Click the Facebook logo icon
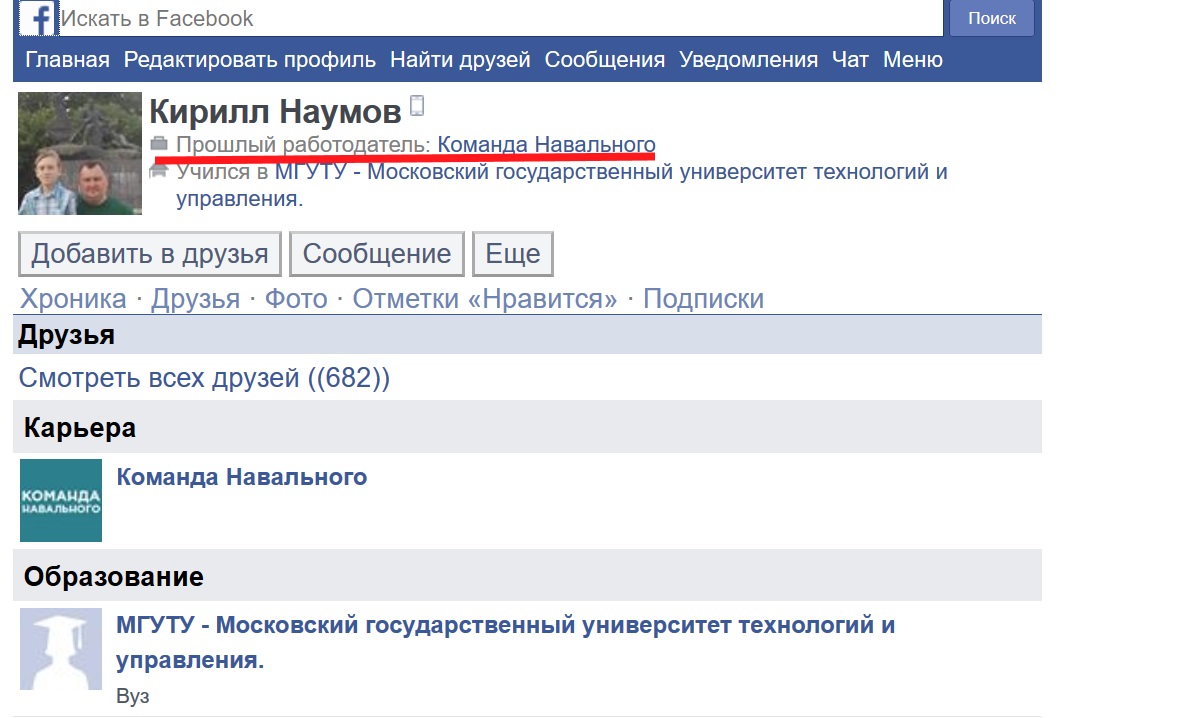 37,18
